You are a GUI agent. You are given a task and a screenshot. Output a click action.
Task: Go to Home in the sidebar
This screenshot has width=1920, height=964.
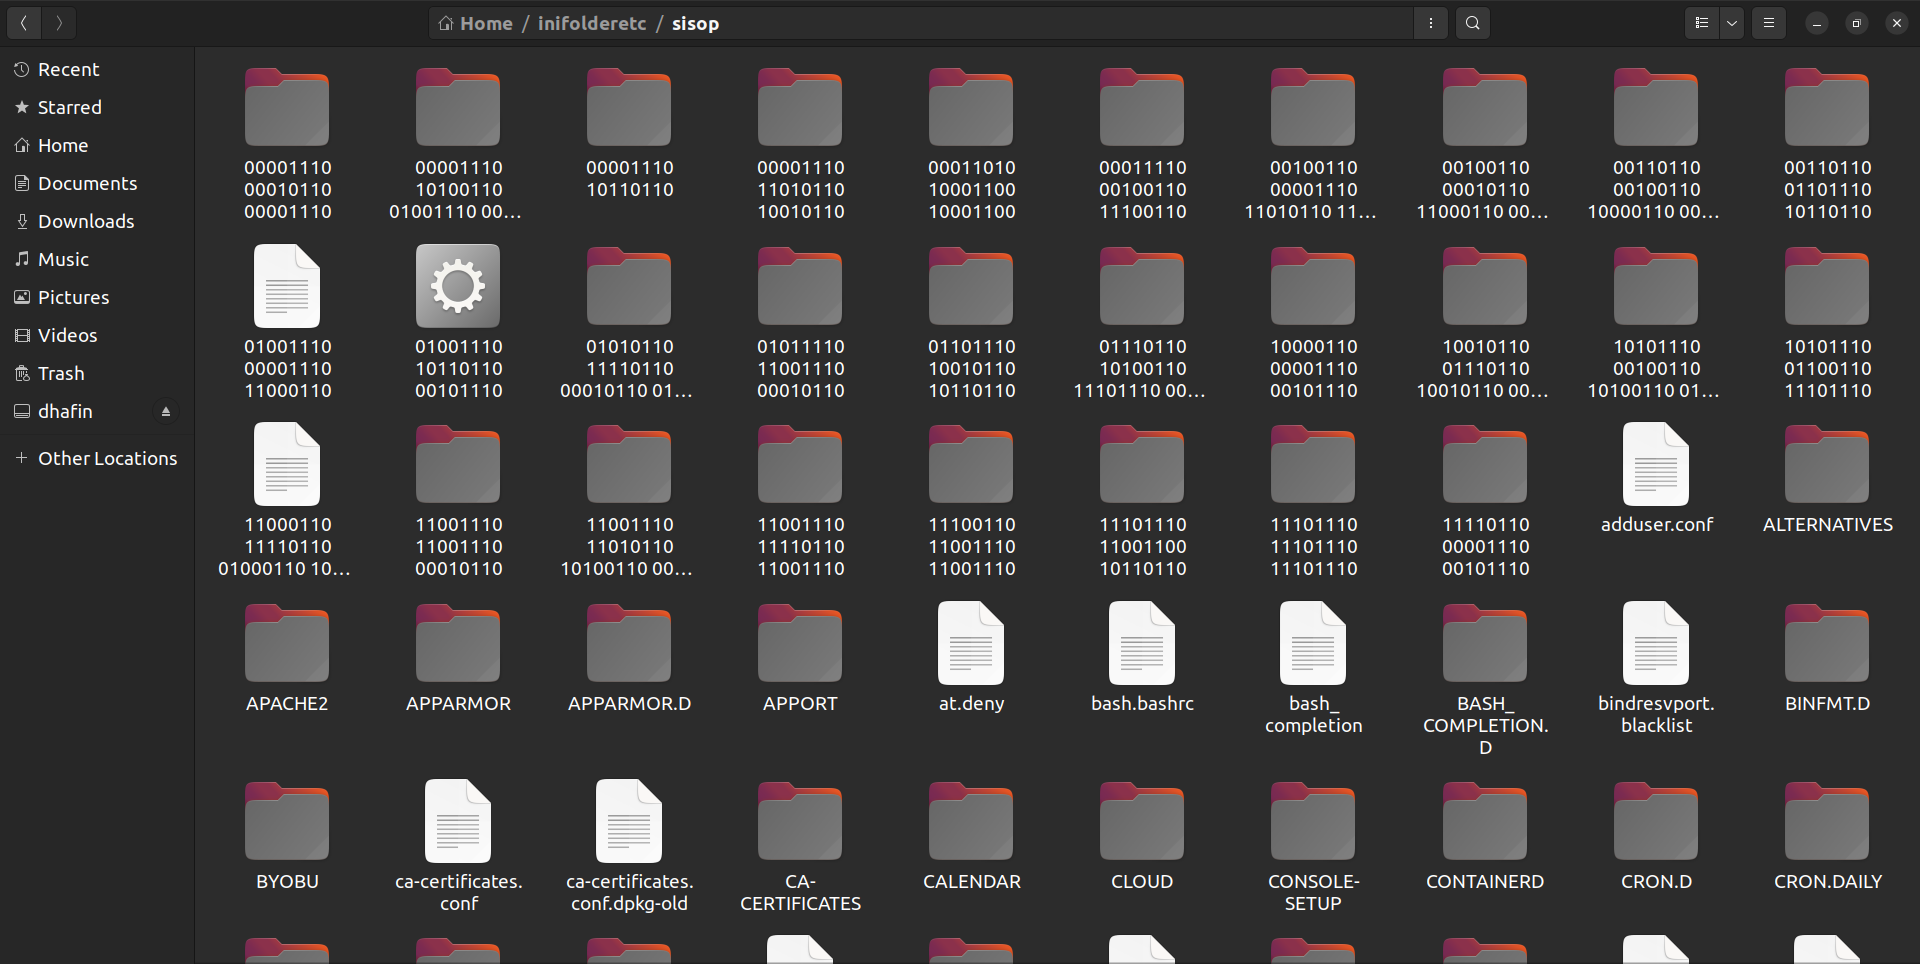tap(97, 145)
